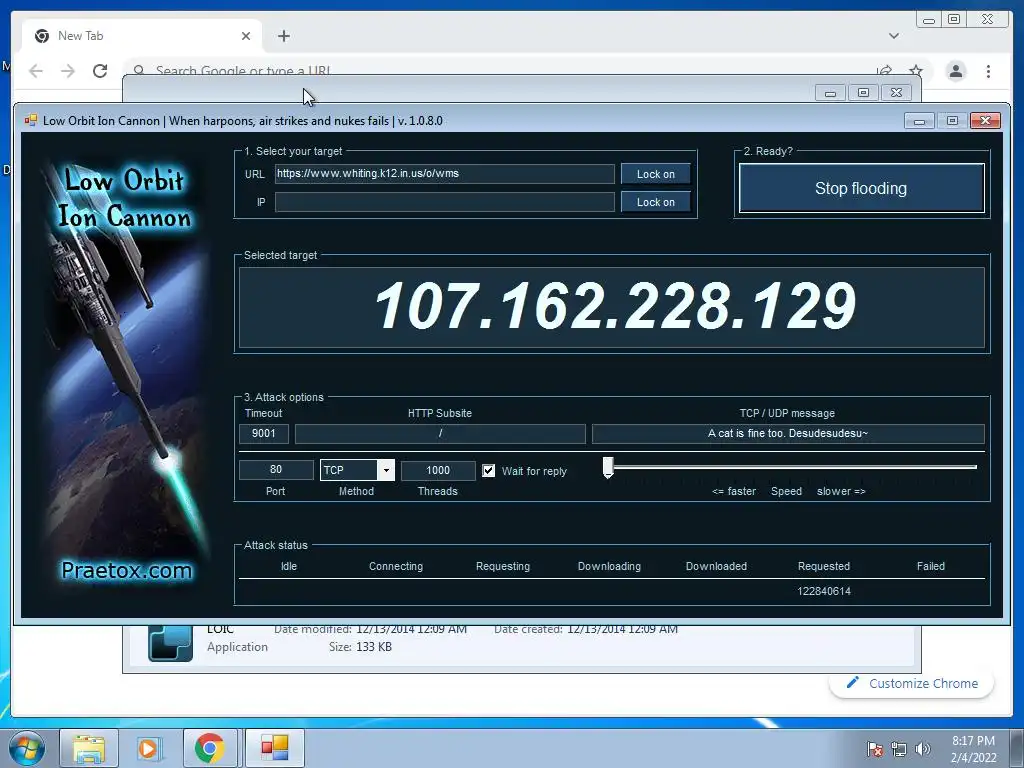Click the LOIC taskbar icon
Image resolution: width=1024 pixels, height=768 pixels.
(274, 748)
